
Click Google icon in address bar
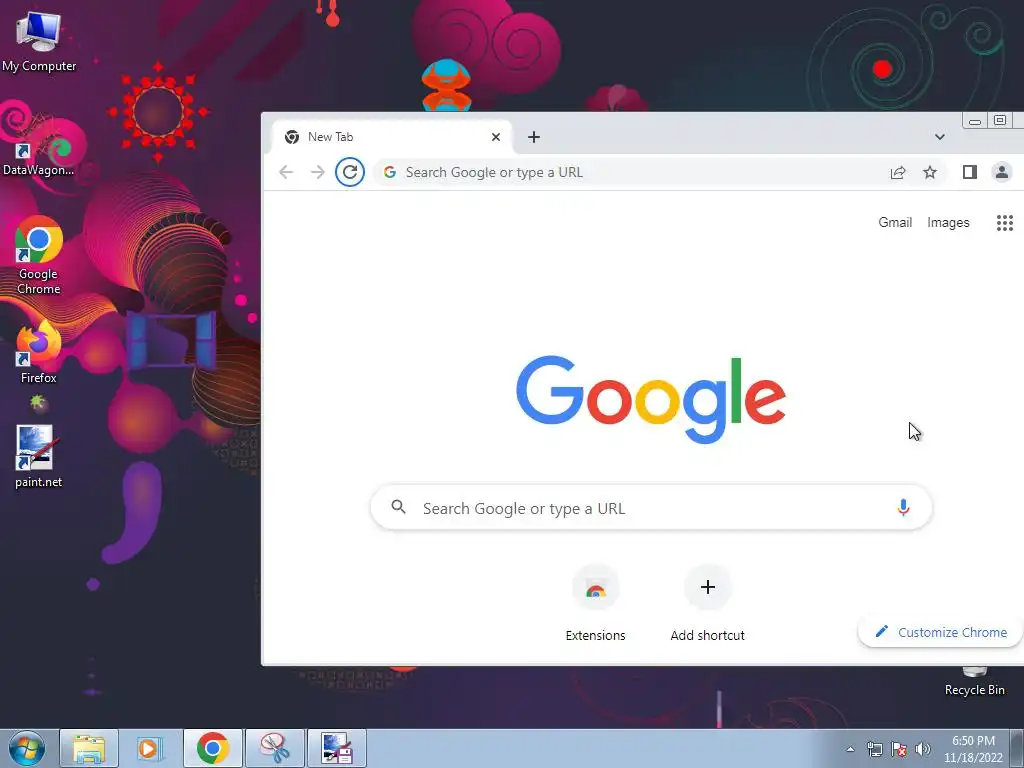[390, 172]
